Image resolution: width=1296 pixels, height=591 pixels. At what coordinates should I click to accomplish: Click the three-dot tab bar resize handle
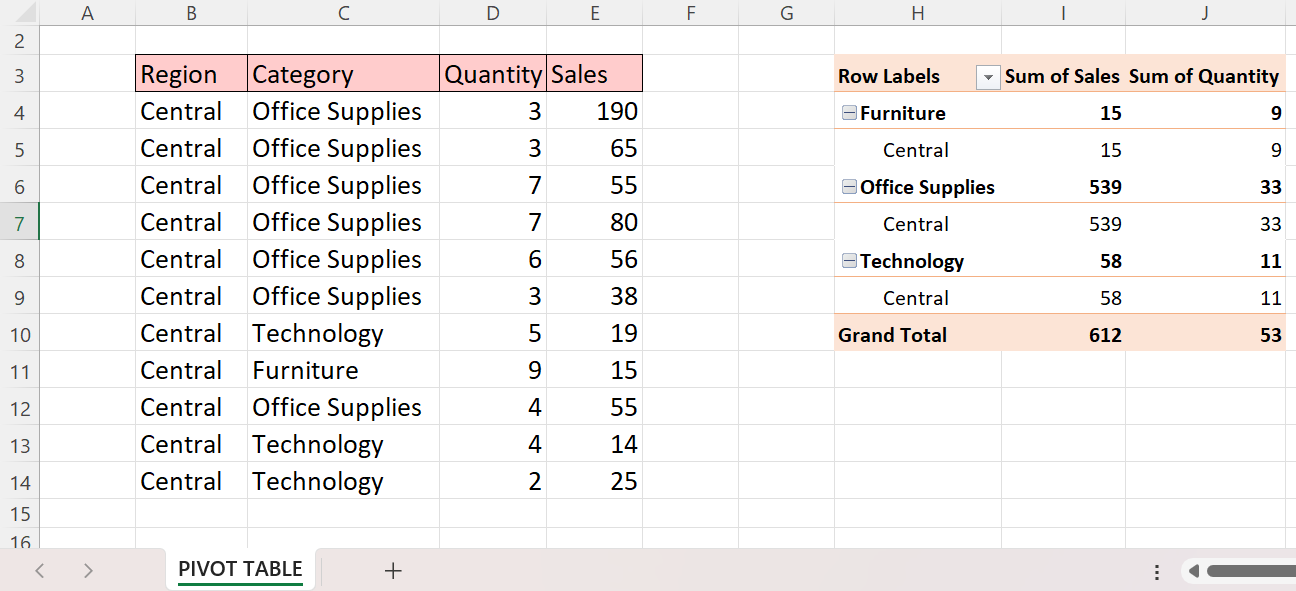click(x=1157, y=572)
